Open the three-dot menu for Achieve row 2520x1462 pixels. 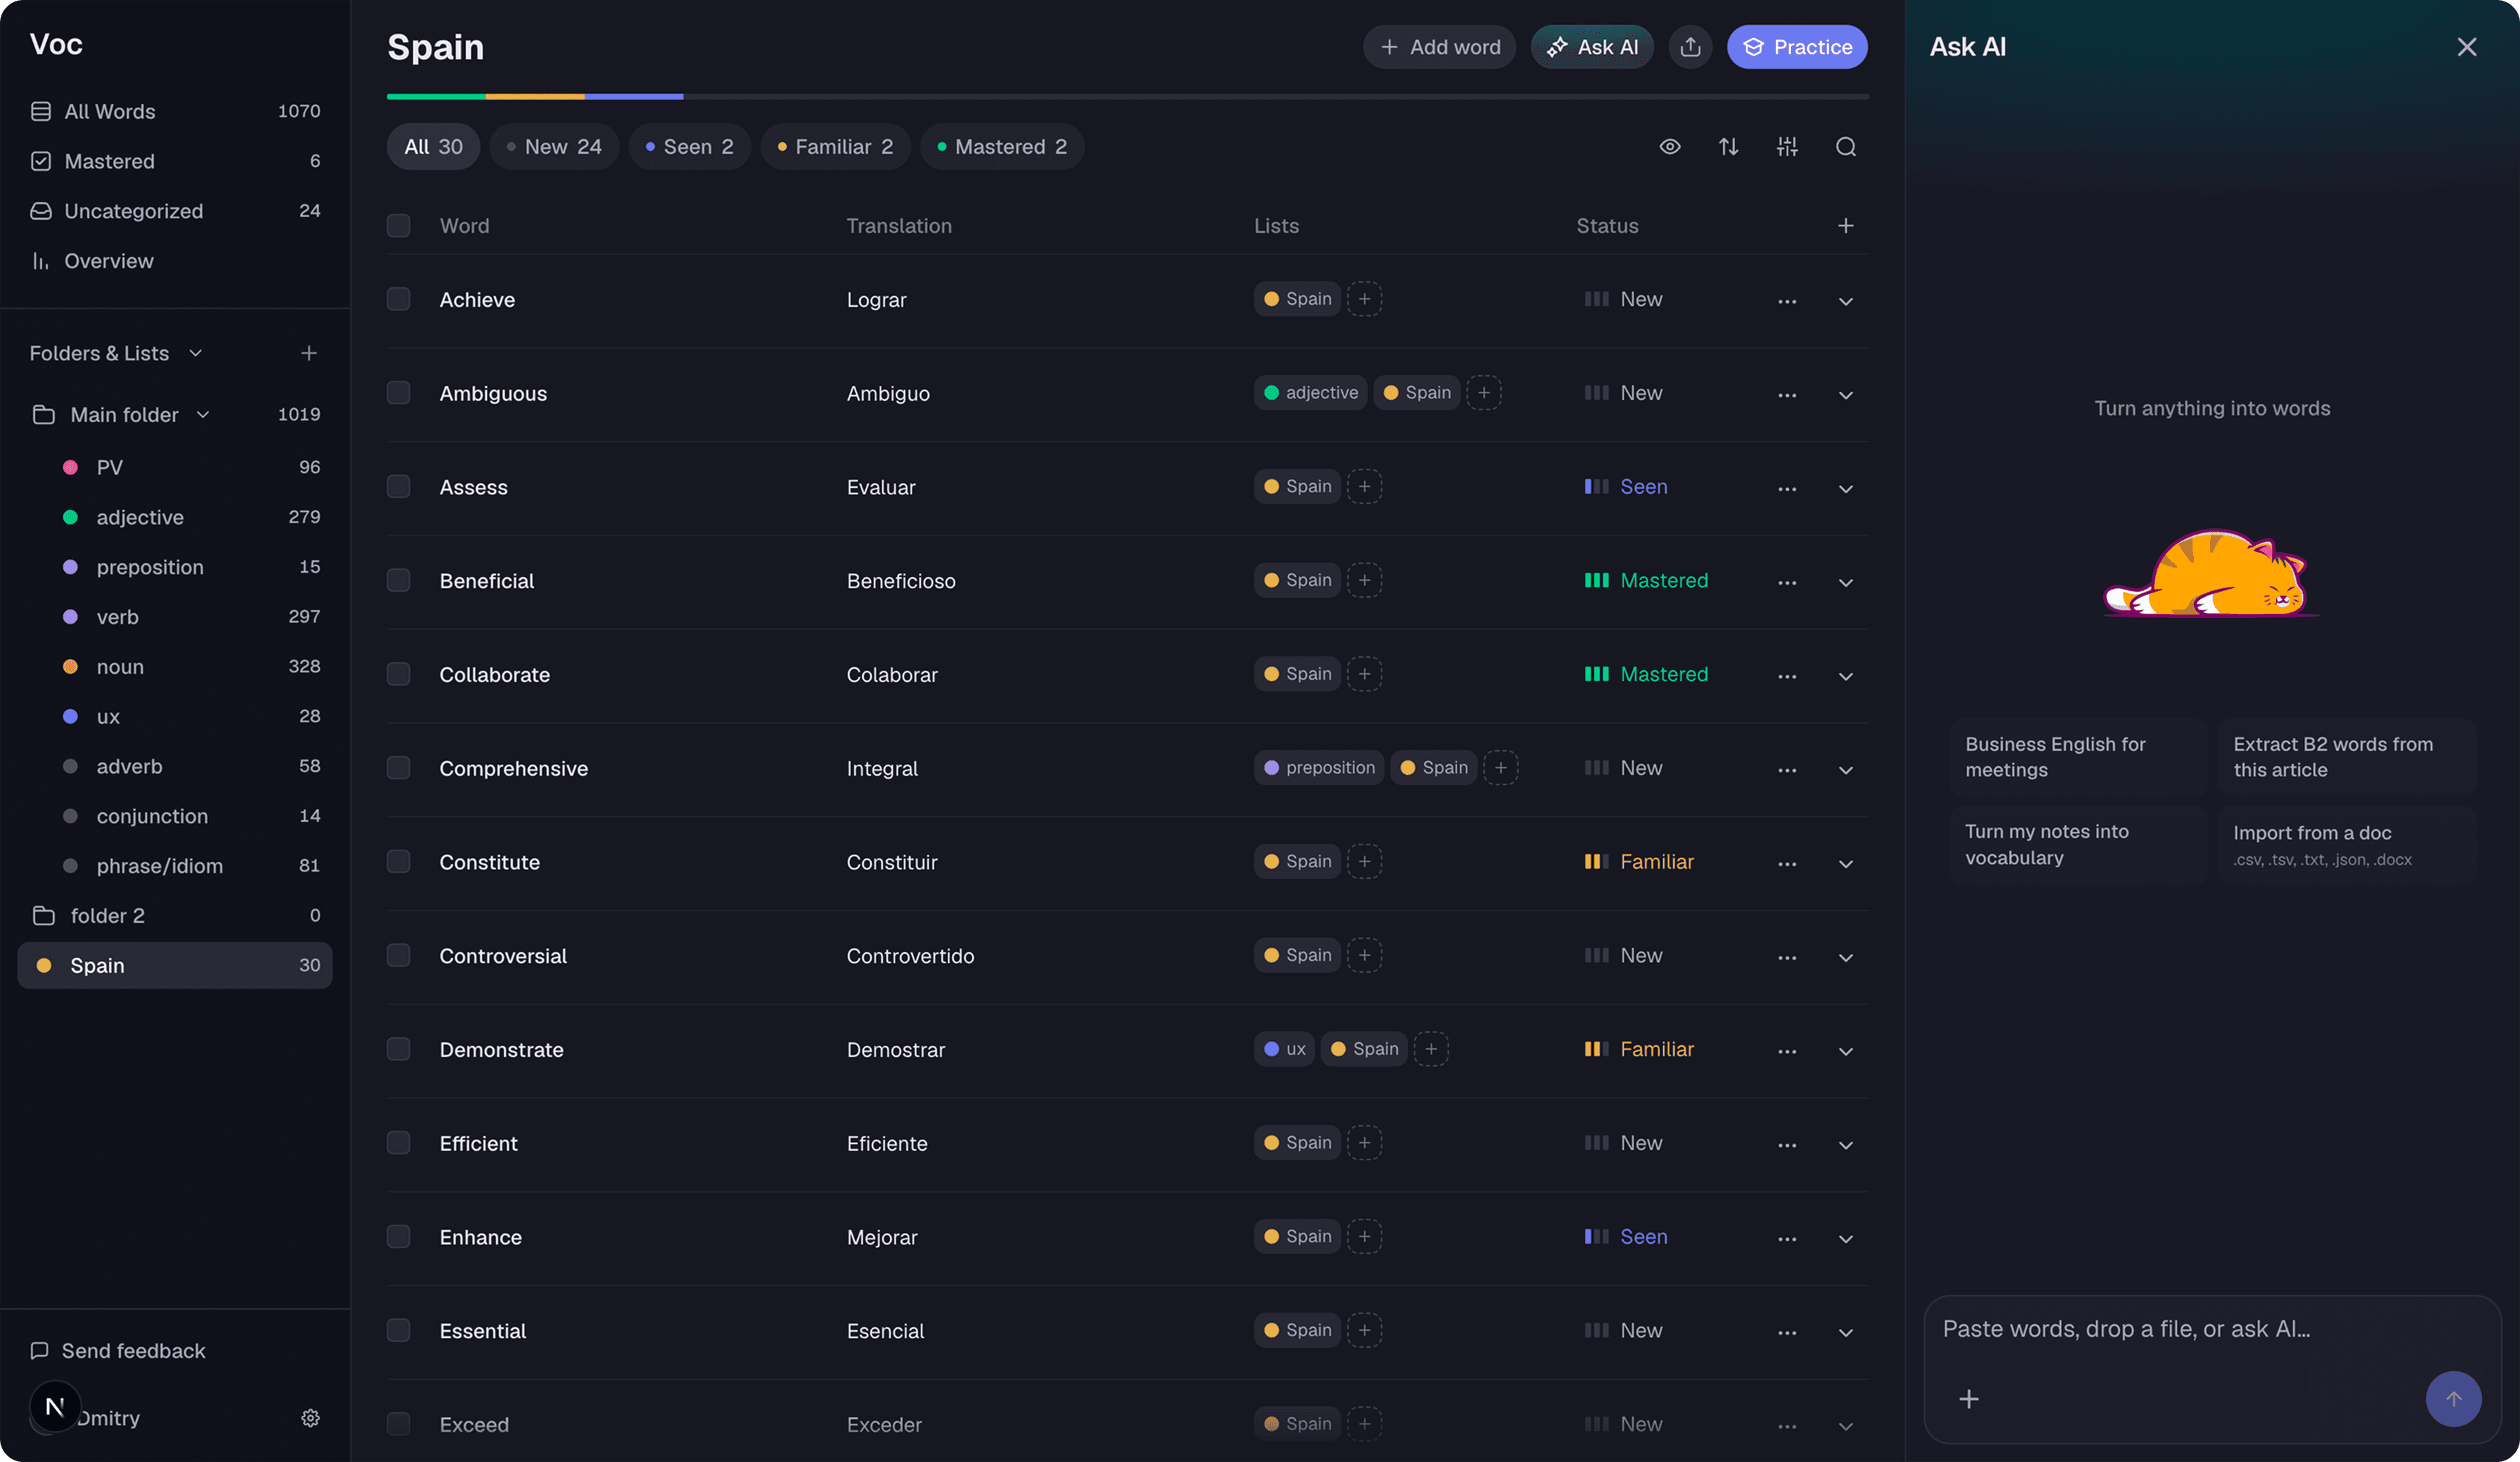tap(1787, 300)
